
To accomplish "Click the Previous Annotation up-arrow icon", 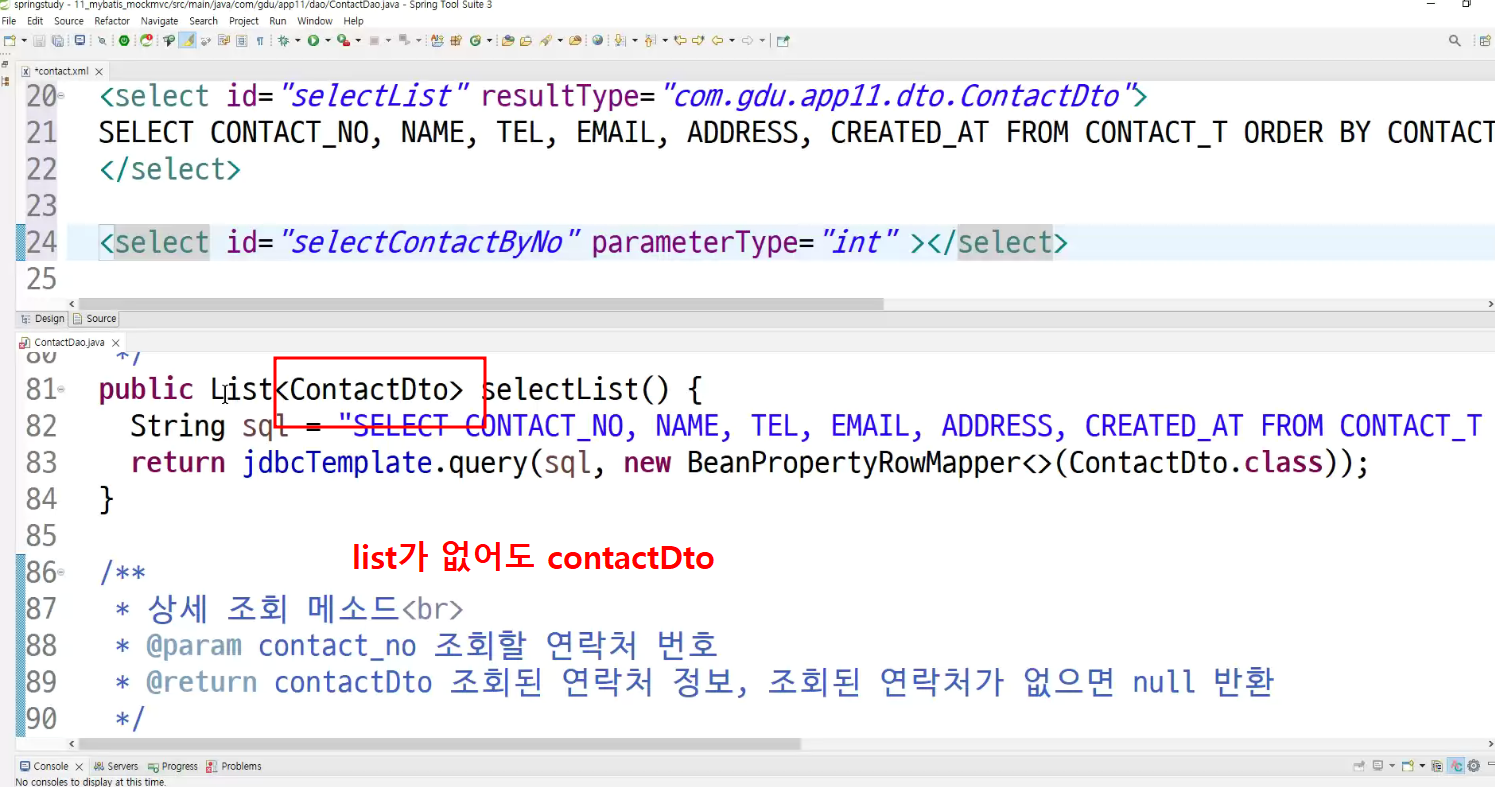I will (x=650, y=41).
